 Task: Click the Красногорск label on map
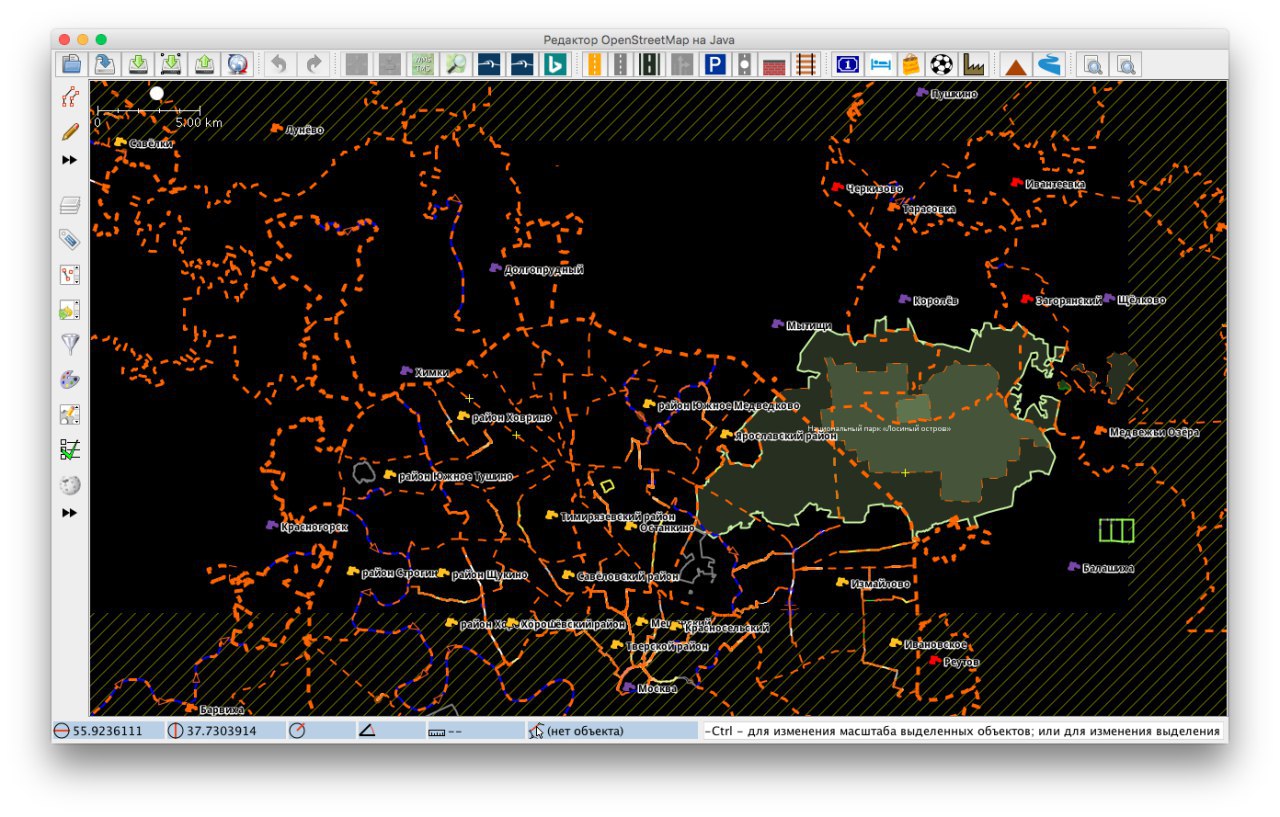(x=314, y=526)
